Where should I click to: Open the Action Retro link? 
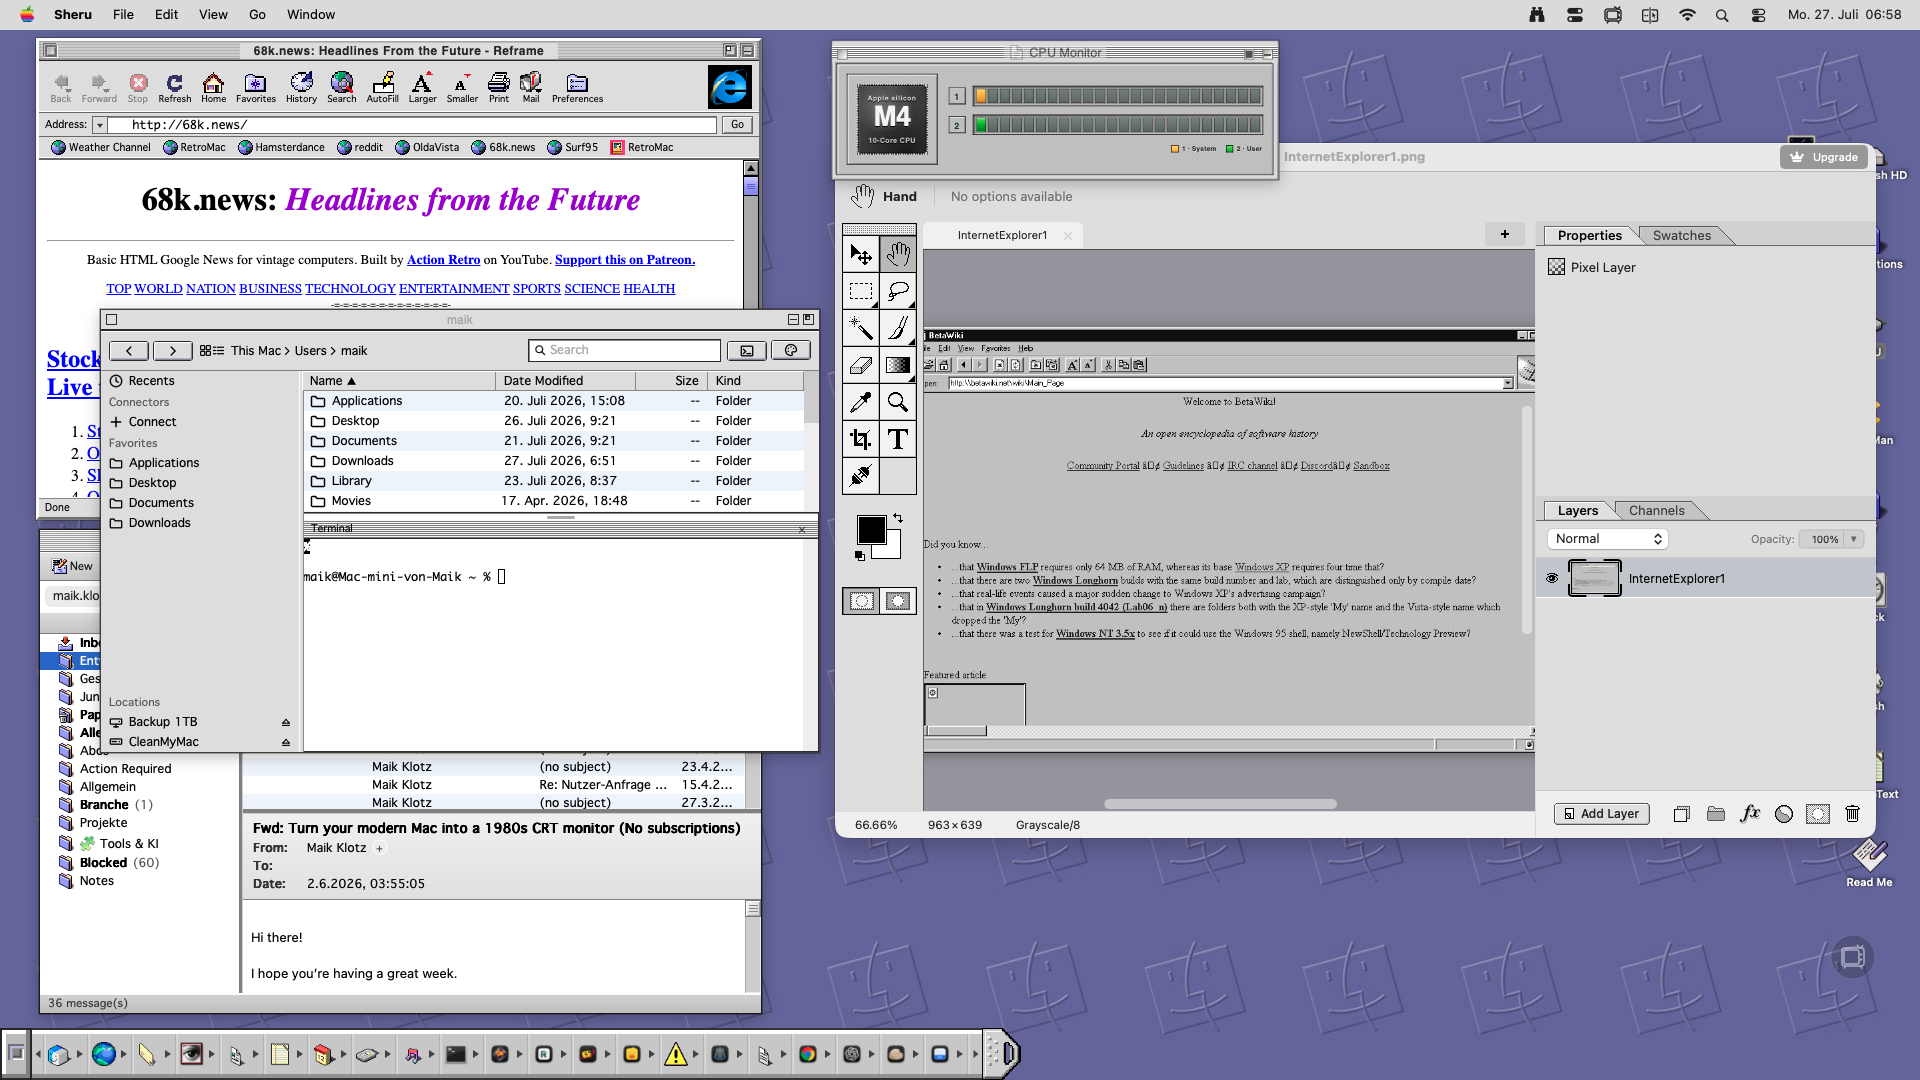443,260
